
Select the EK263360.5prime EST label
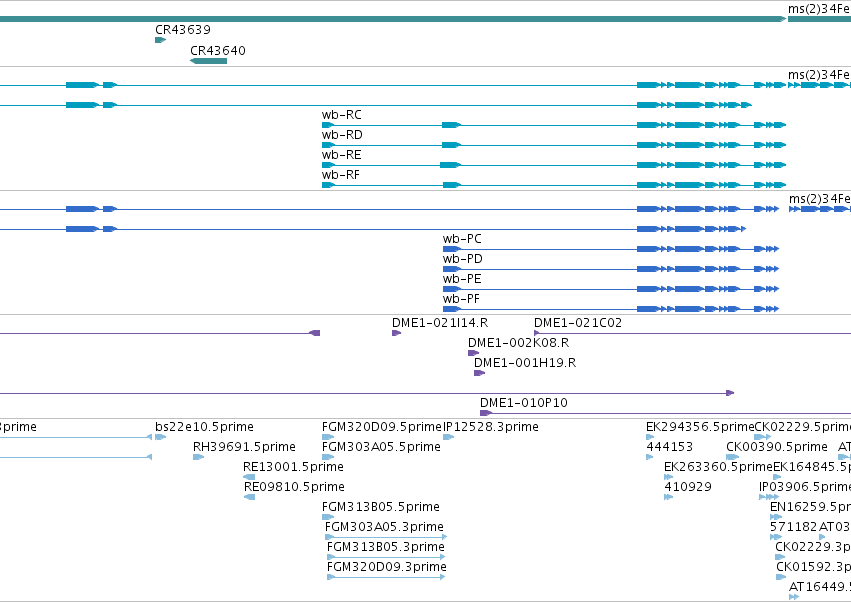point(718,467)
